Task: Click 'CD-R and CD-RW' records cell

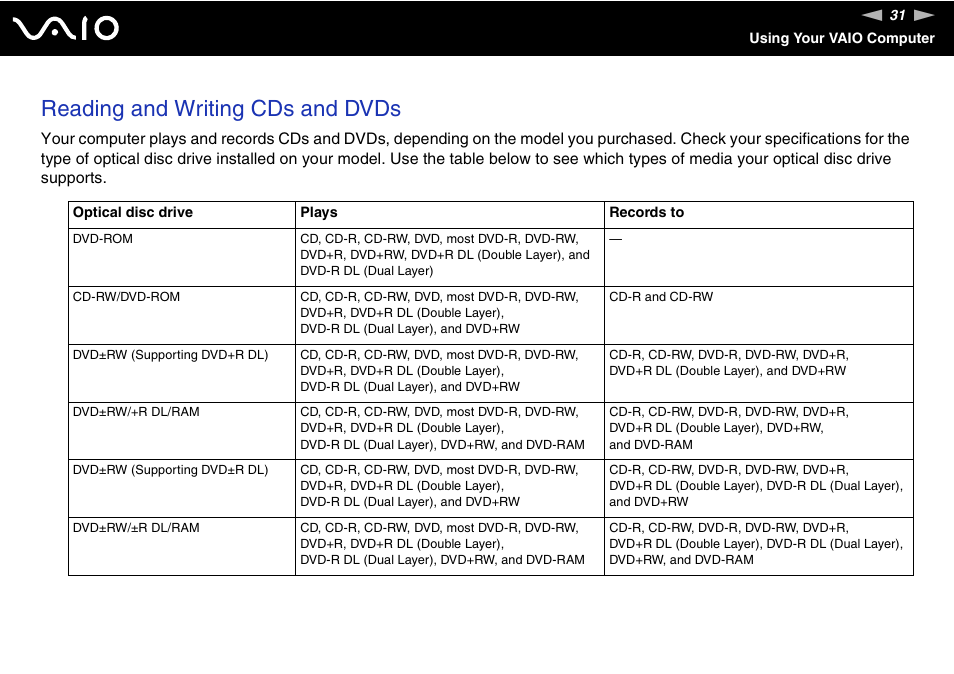Action: pyautogui.click(x=759, y=315)
